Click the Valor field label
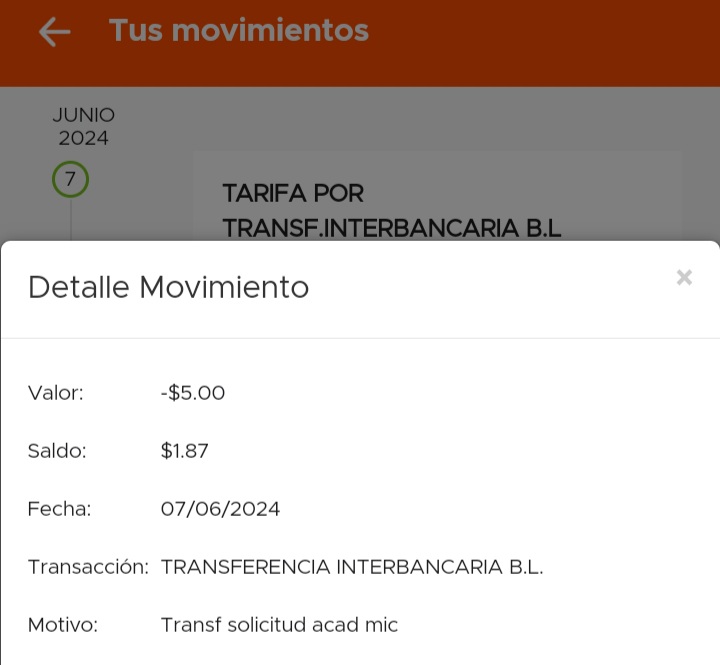The height and width of the screenshot is (665, 720). [56, 393]
